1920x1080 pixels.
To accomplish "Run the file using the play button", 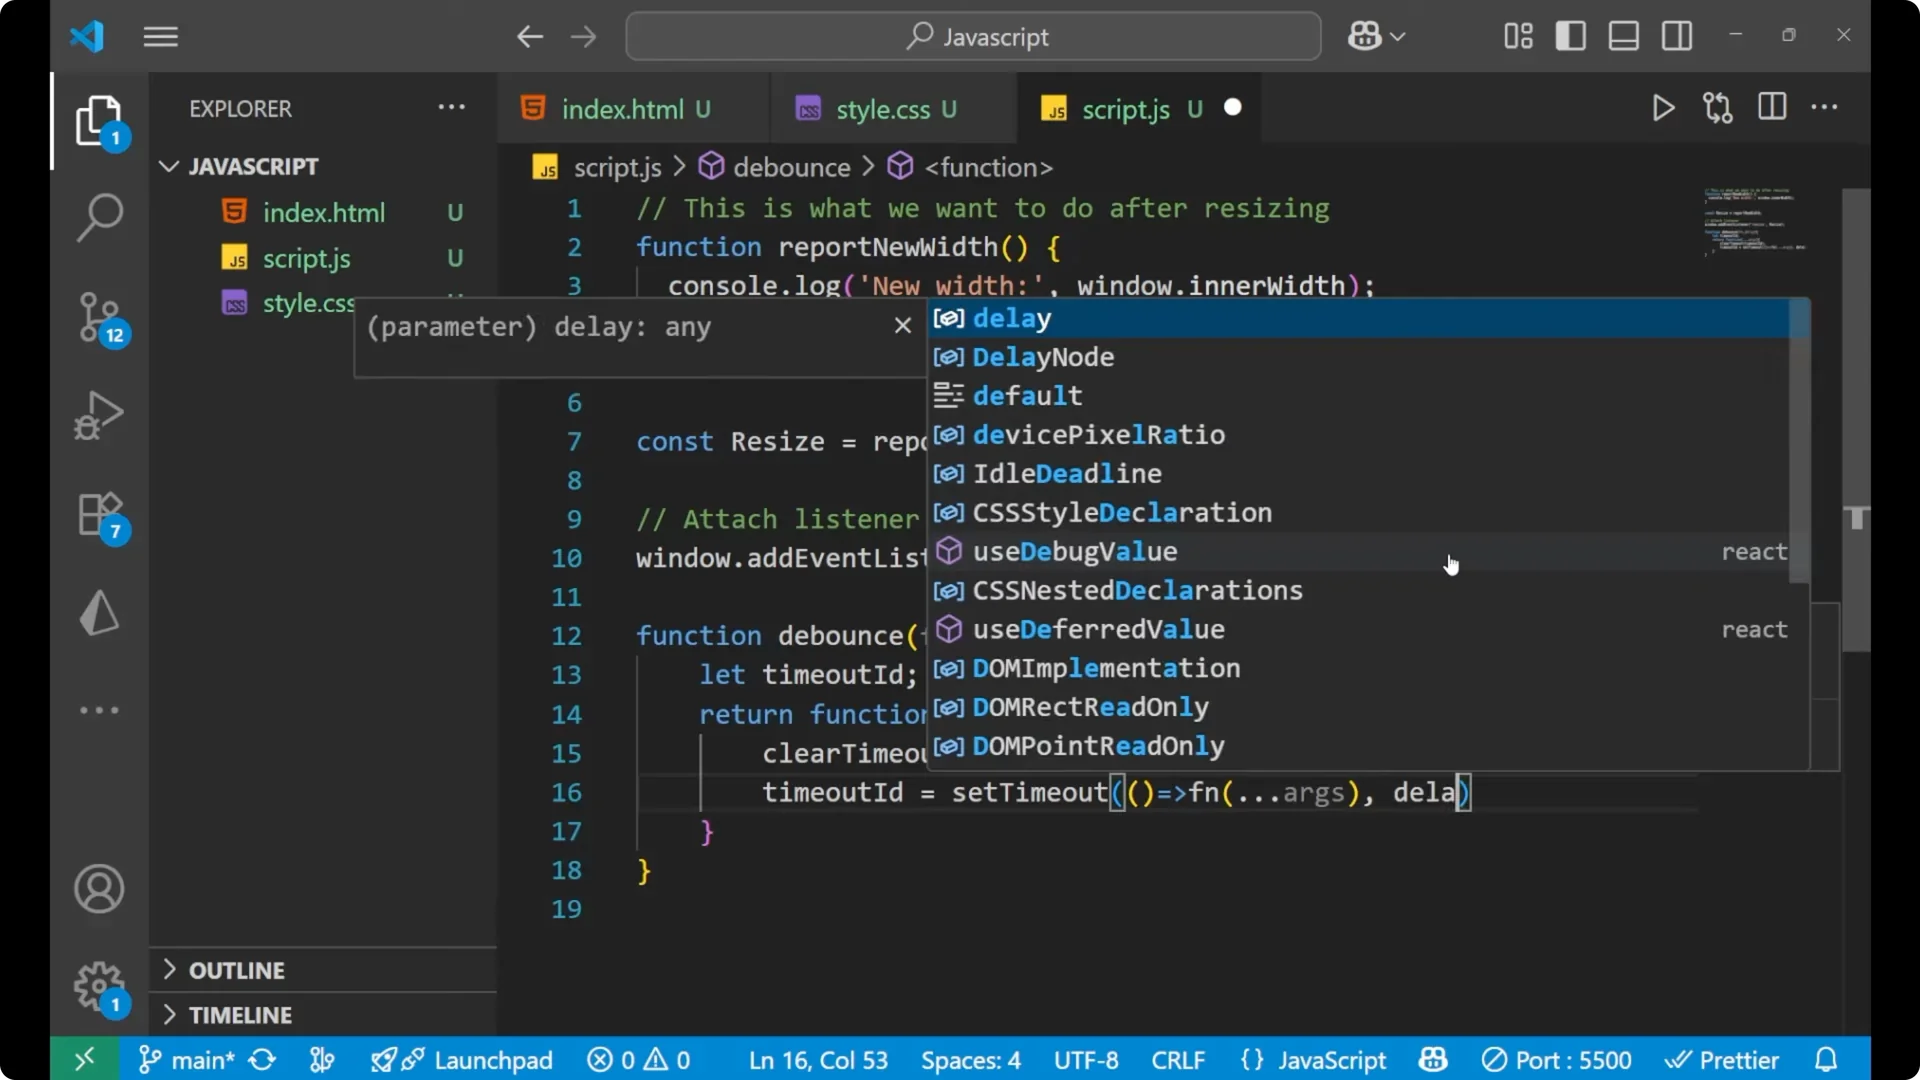I will [1663, 107].
